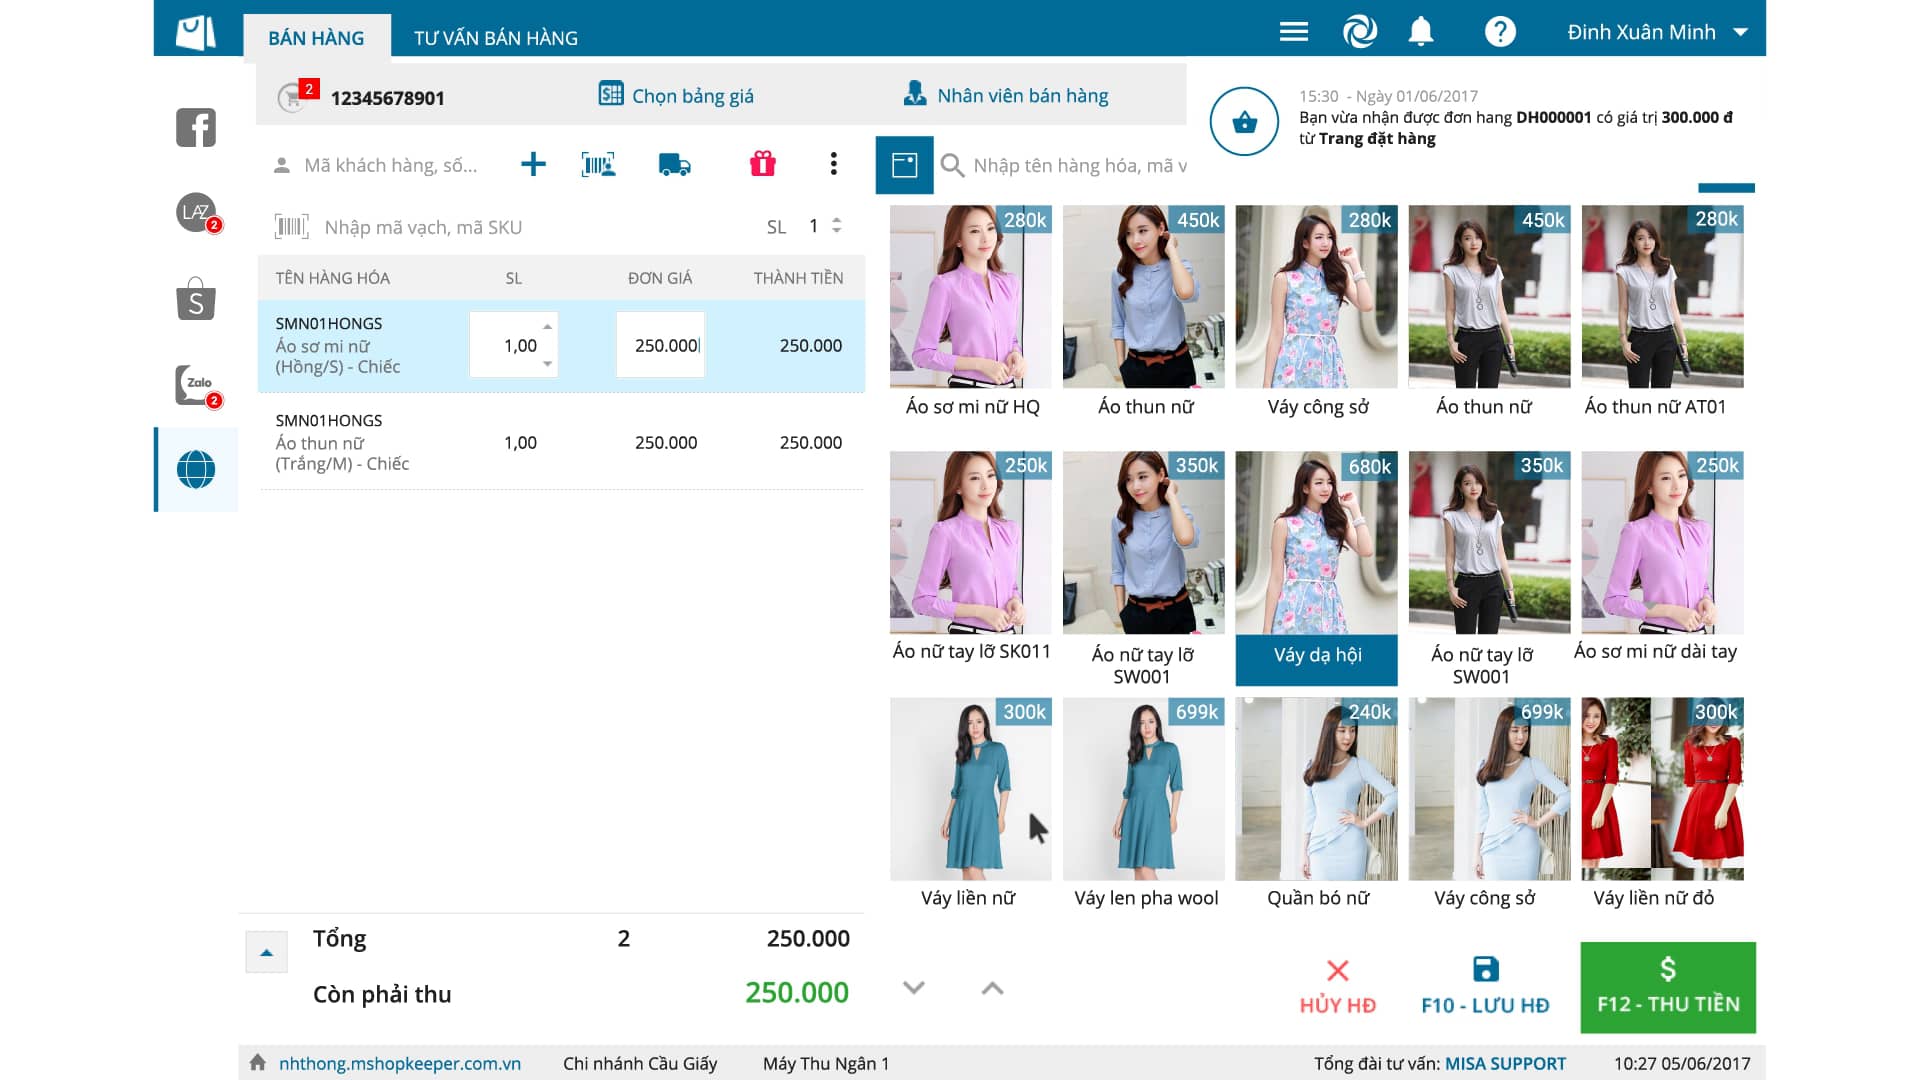Switch to the TƯ VẤN BÁN HÀNG tab
Screen dimensions: 1920x1080
click(493, 37)
